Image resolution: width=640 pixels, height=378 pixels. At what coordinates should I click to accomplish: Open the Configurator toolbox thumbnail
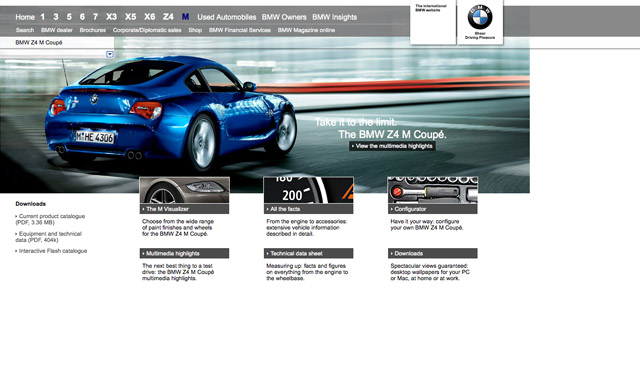tap(433, 190)
